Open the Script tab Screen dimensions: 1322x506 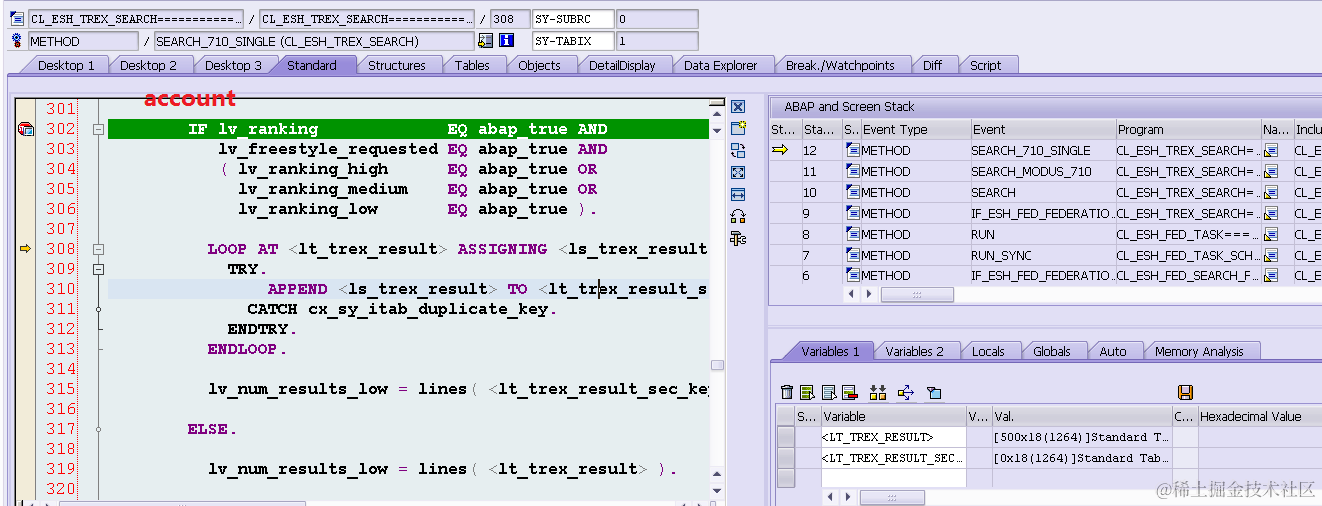pos(985,65)
